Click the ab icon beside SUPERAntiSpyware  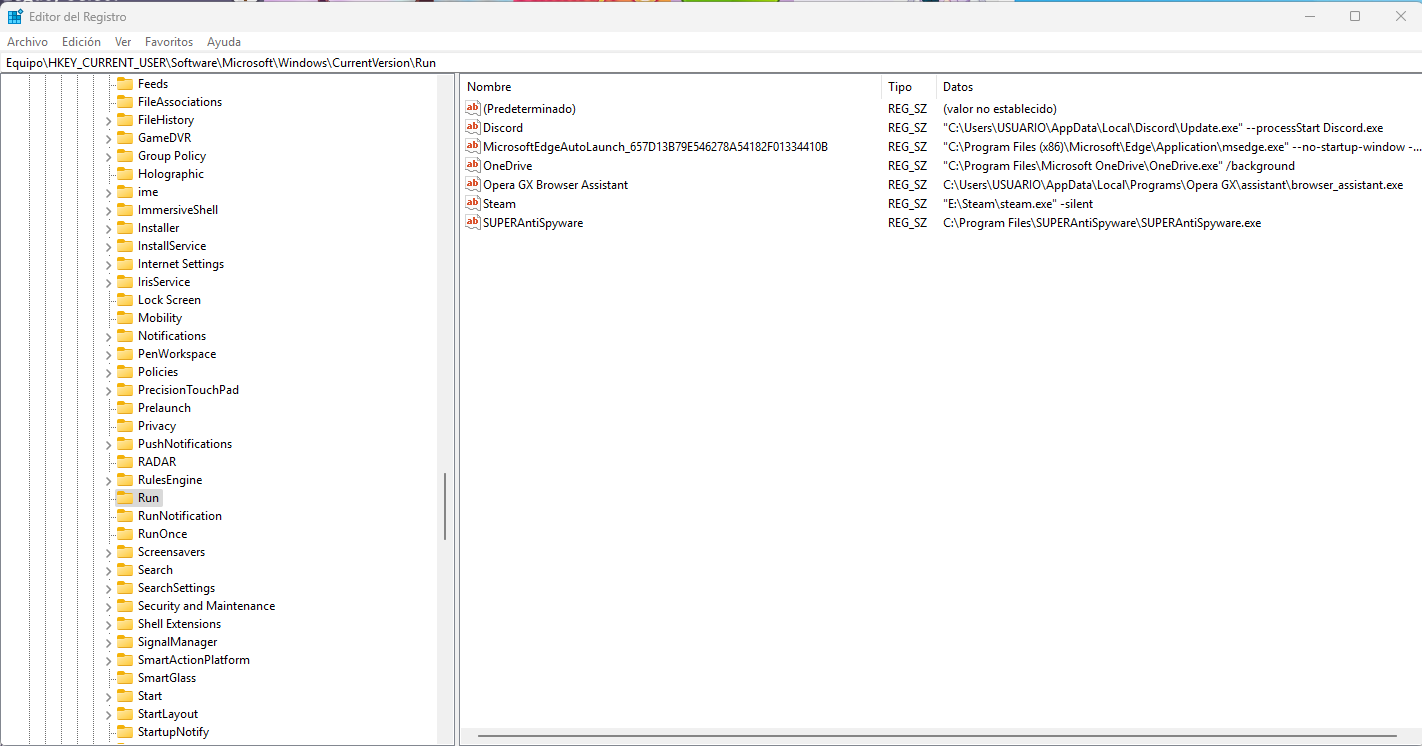(x=472, y=222)
